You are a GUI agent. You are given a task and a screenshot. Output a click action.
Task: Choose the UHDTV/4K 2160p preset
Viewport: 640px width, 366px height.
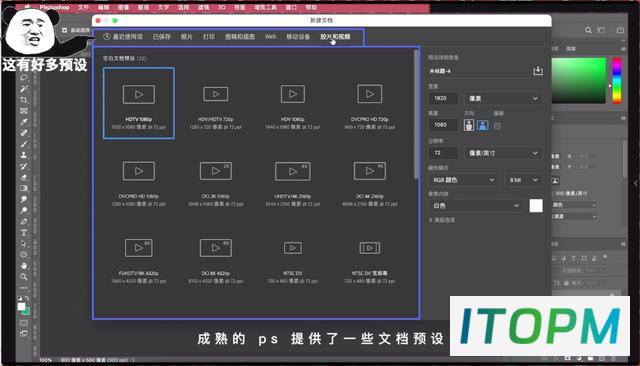[293, 180]
